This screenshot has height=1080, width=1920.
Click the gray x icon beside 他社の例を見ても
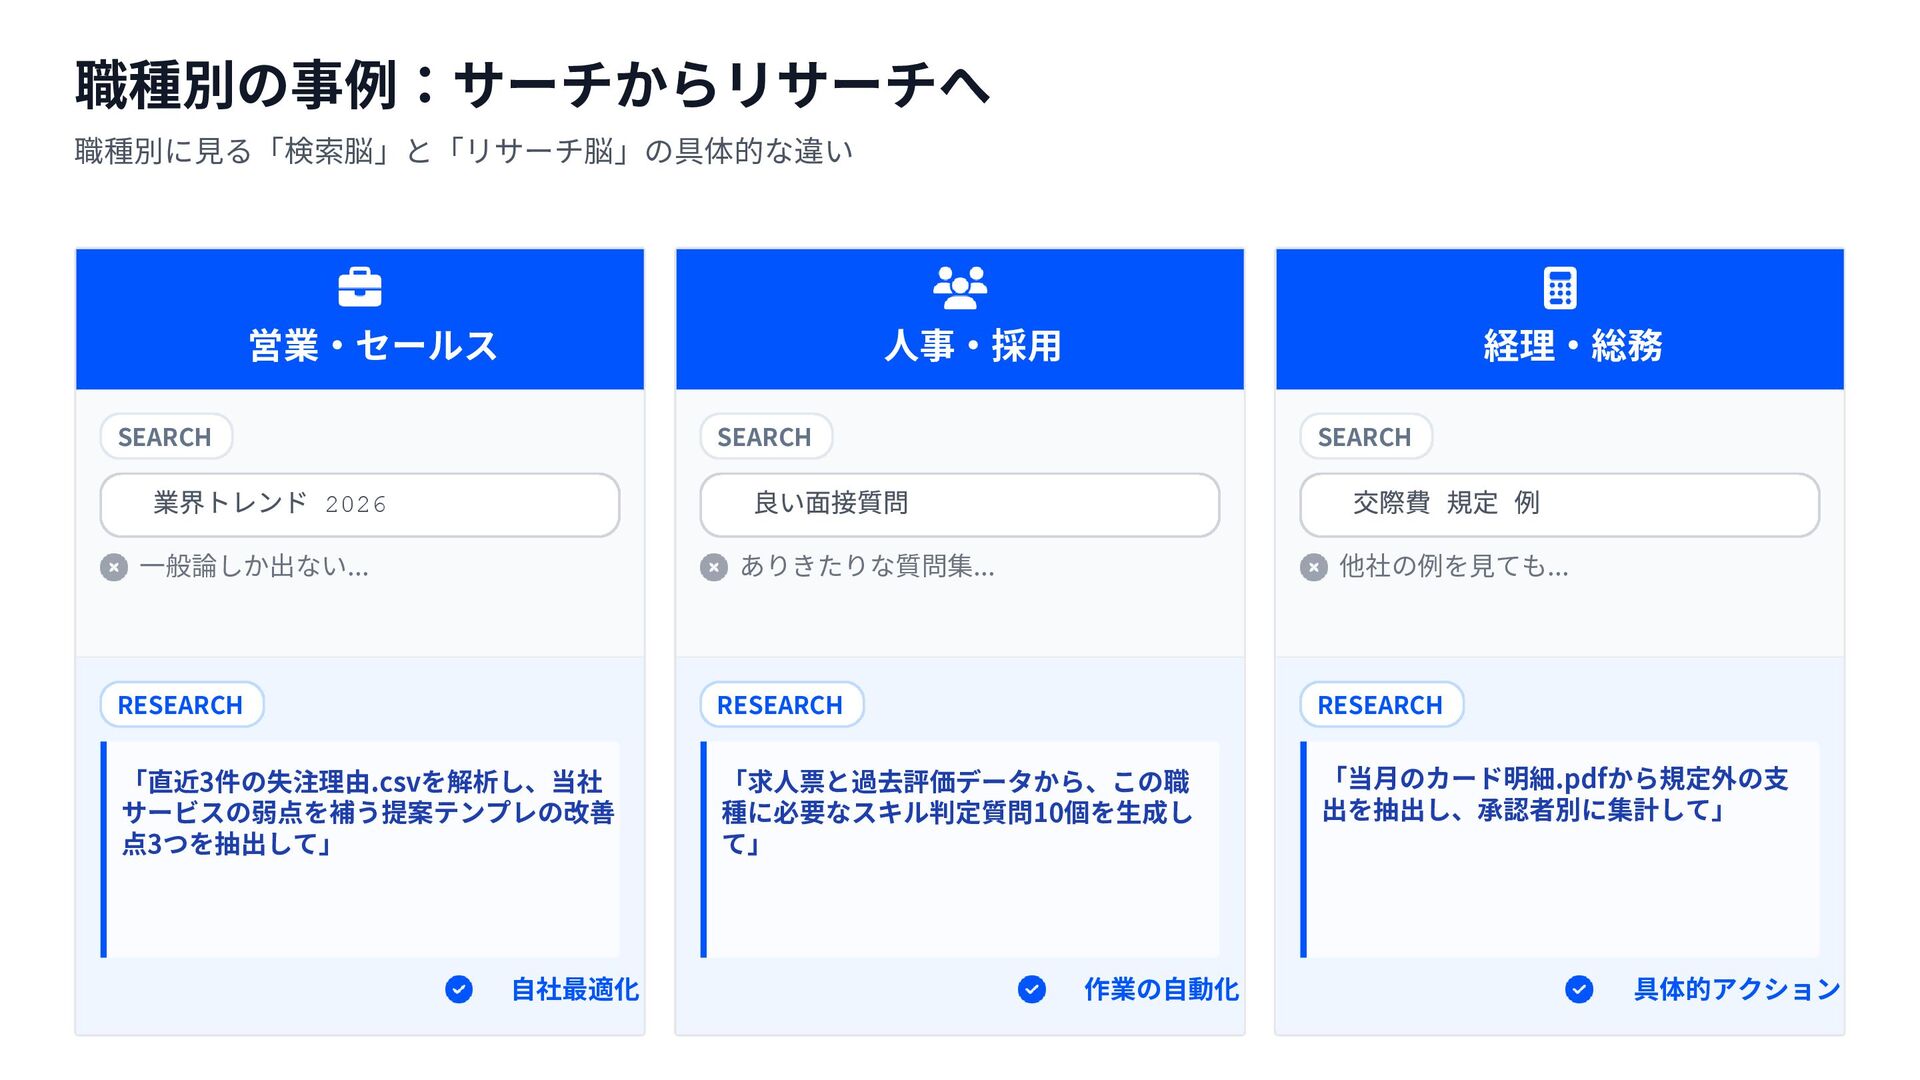tap(1314, 568)
